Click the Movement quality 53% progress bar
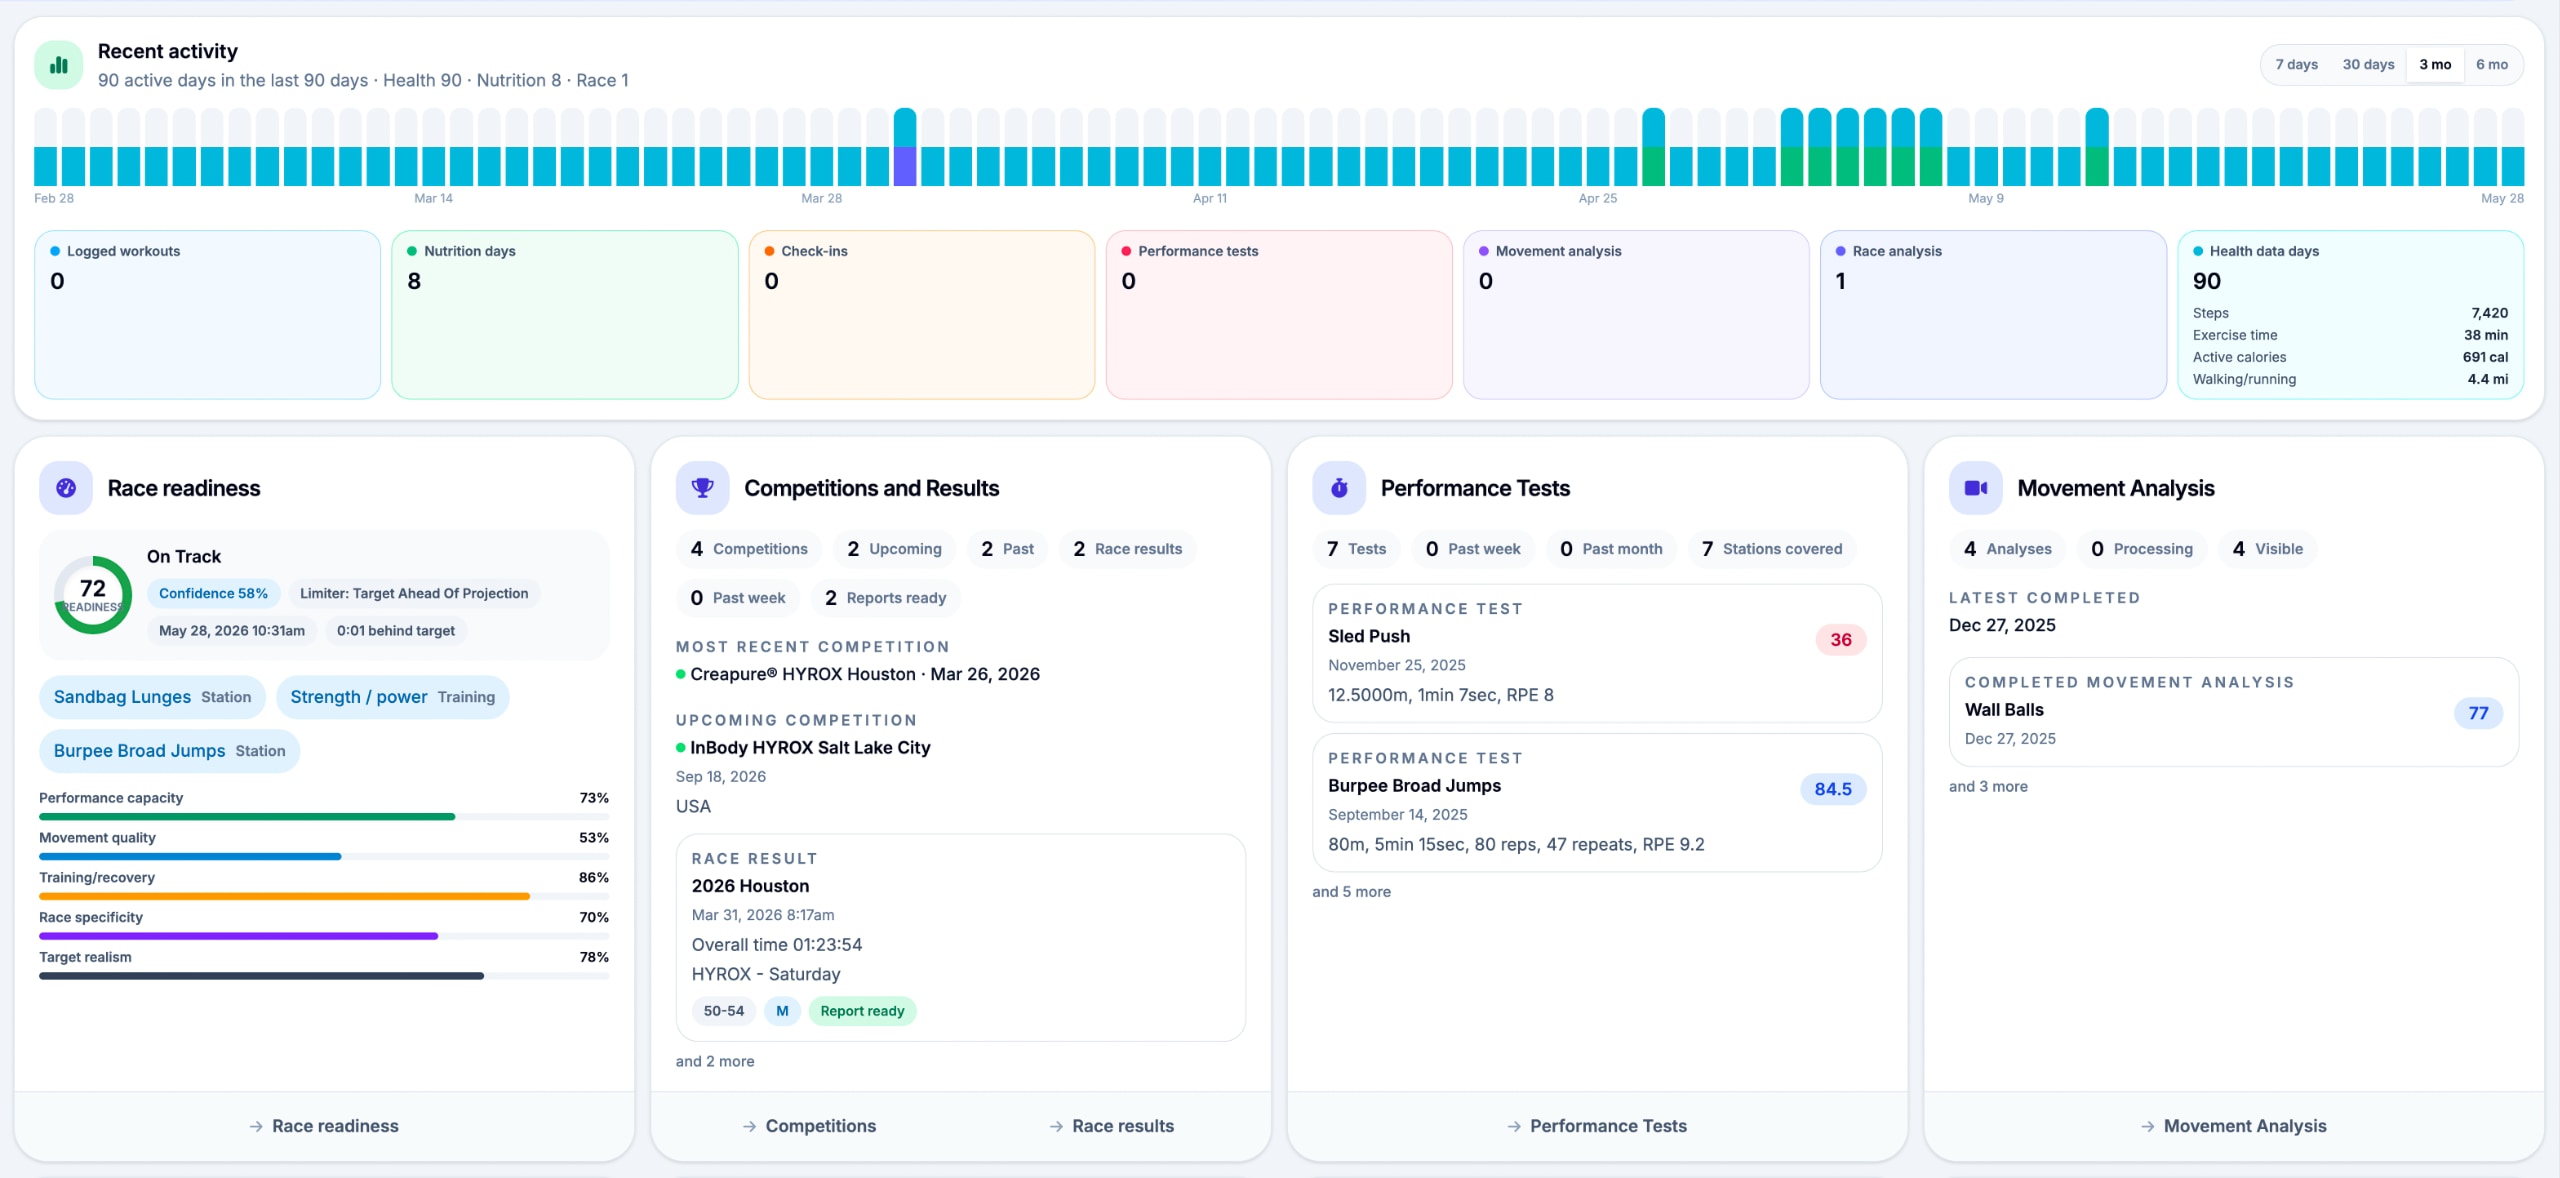Viewport: 2560px width, 1178px height. [324, 857]
